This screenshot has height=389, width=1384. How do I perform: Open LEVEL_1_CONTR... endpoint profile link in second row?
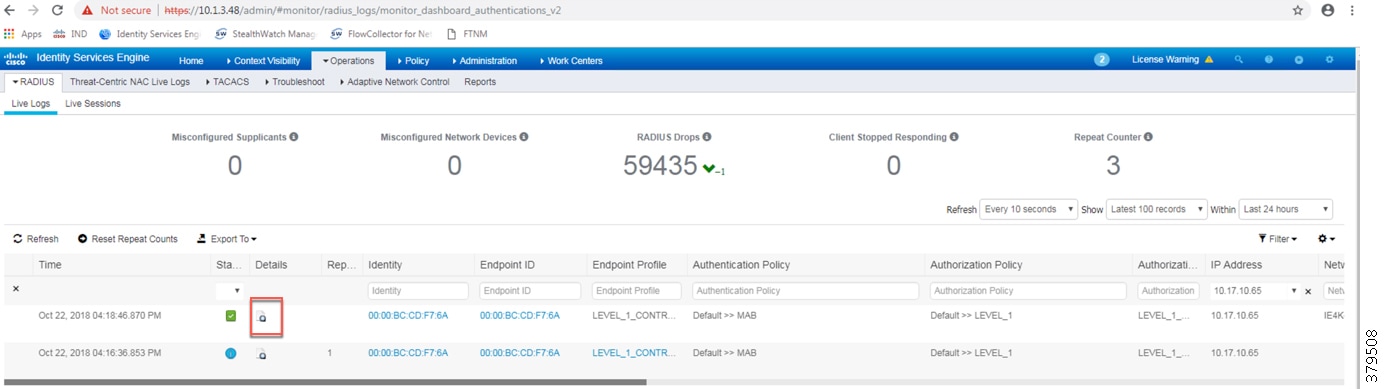coord(634,353)
